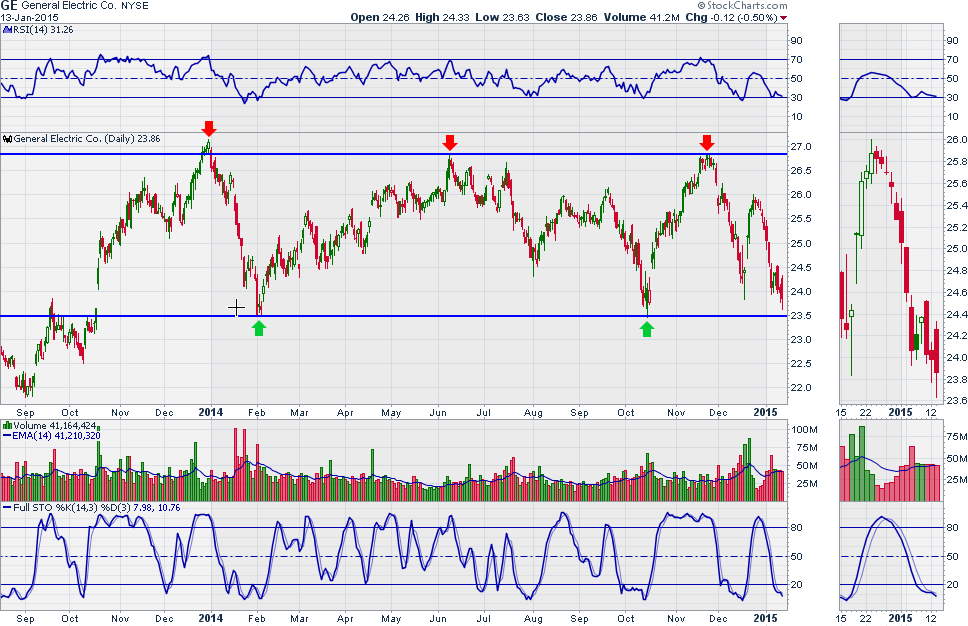Click the candlestick icon before General Electric Co. (Daily)

[x=7, y=139]
